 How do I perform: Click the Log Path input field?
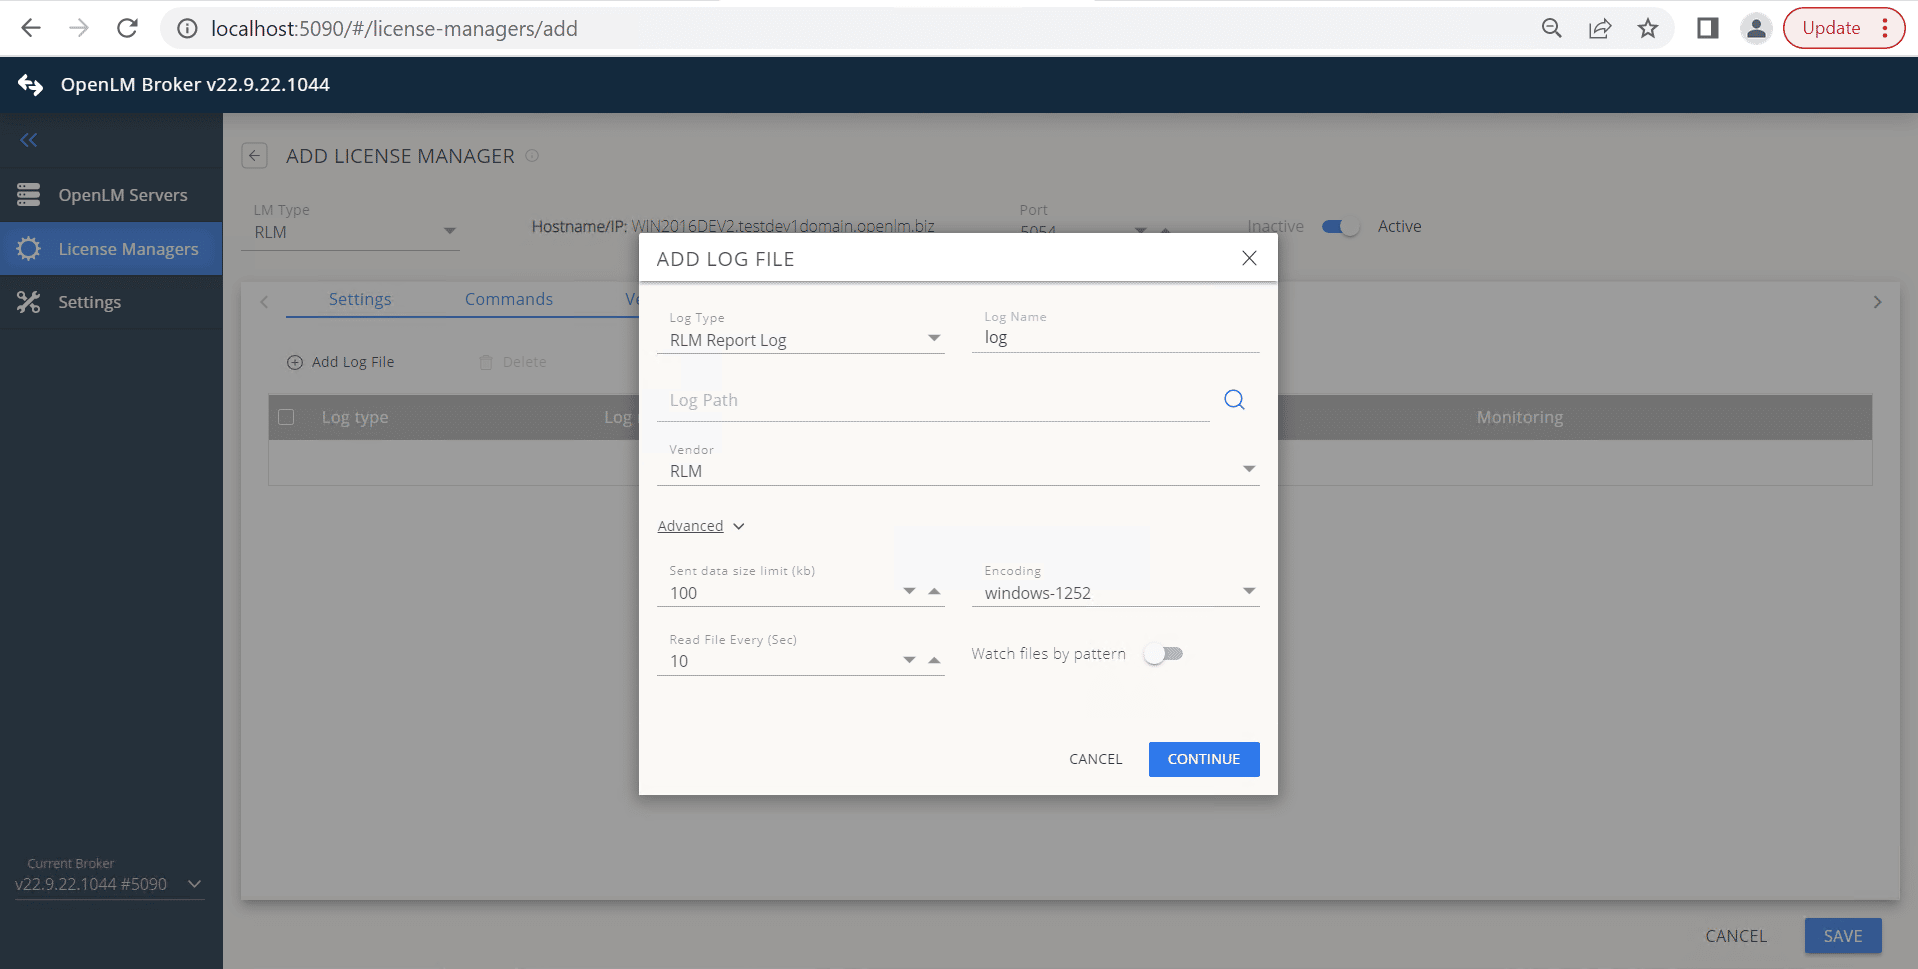coord(930,400)
